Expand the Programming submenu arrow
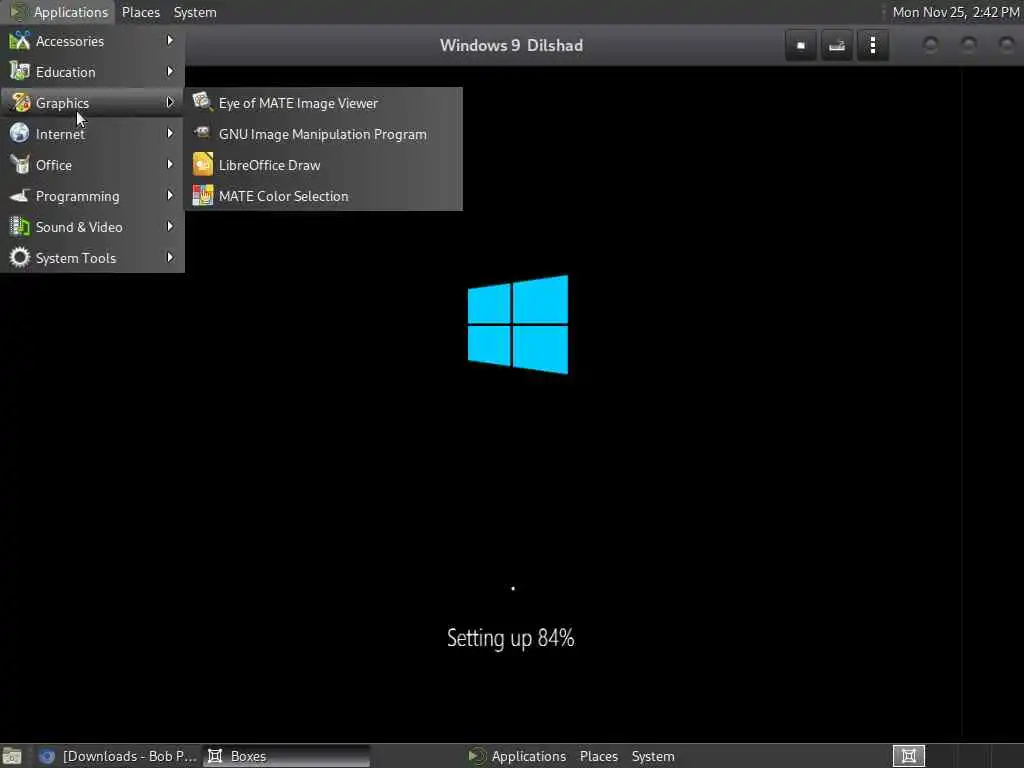This screenshot has width=1024, height=768. coord(170,195)
